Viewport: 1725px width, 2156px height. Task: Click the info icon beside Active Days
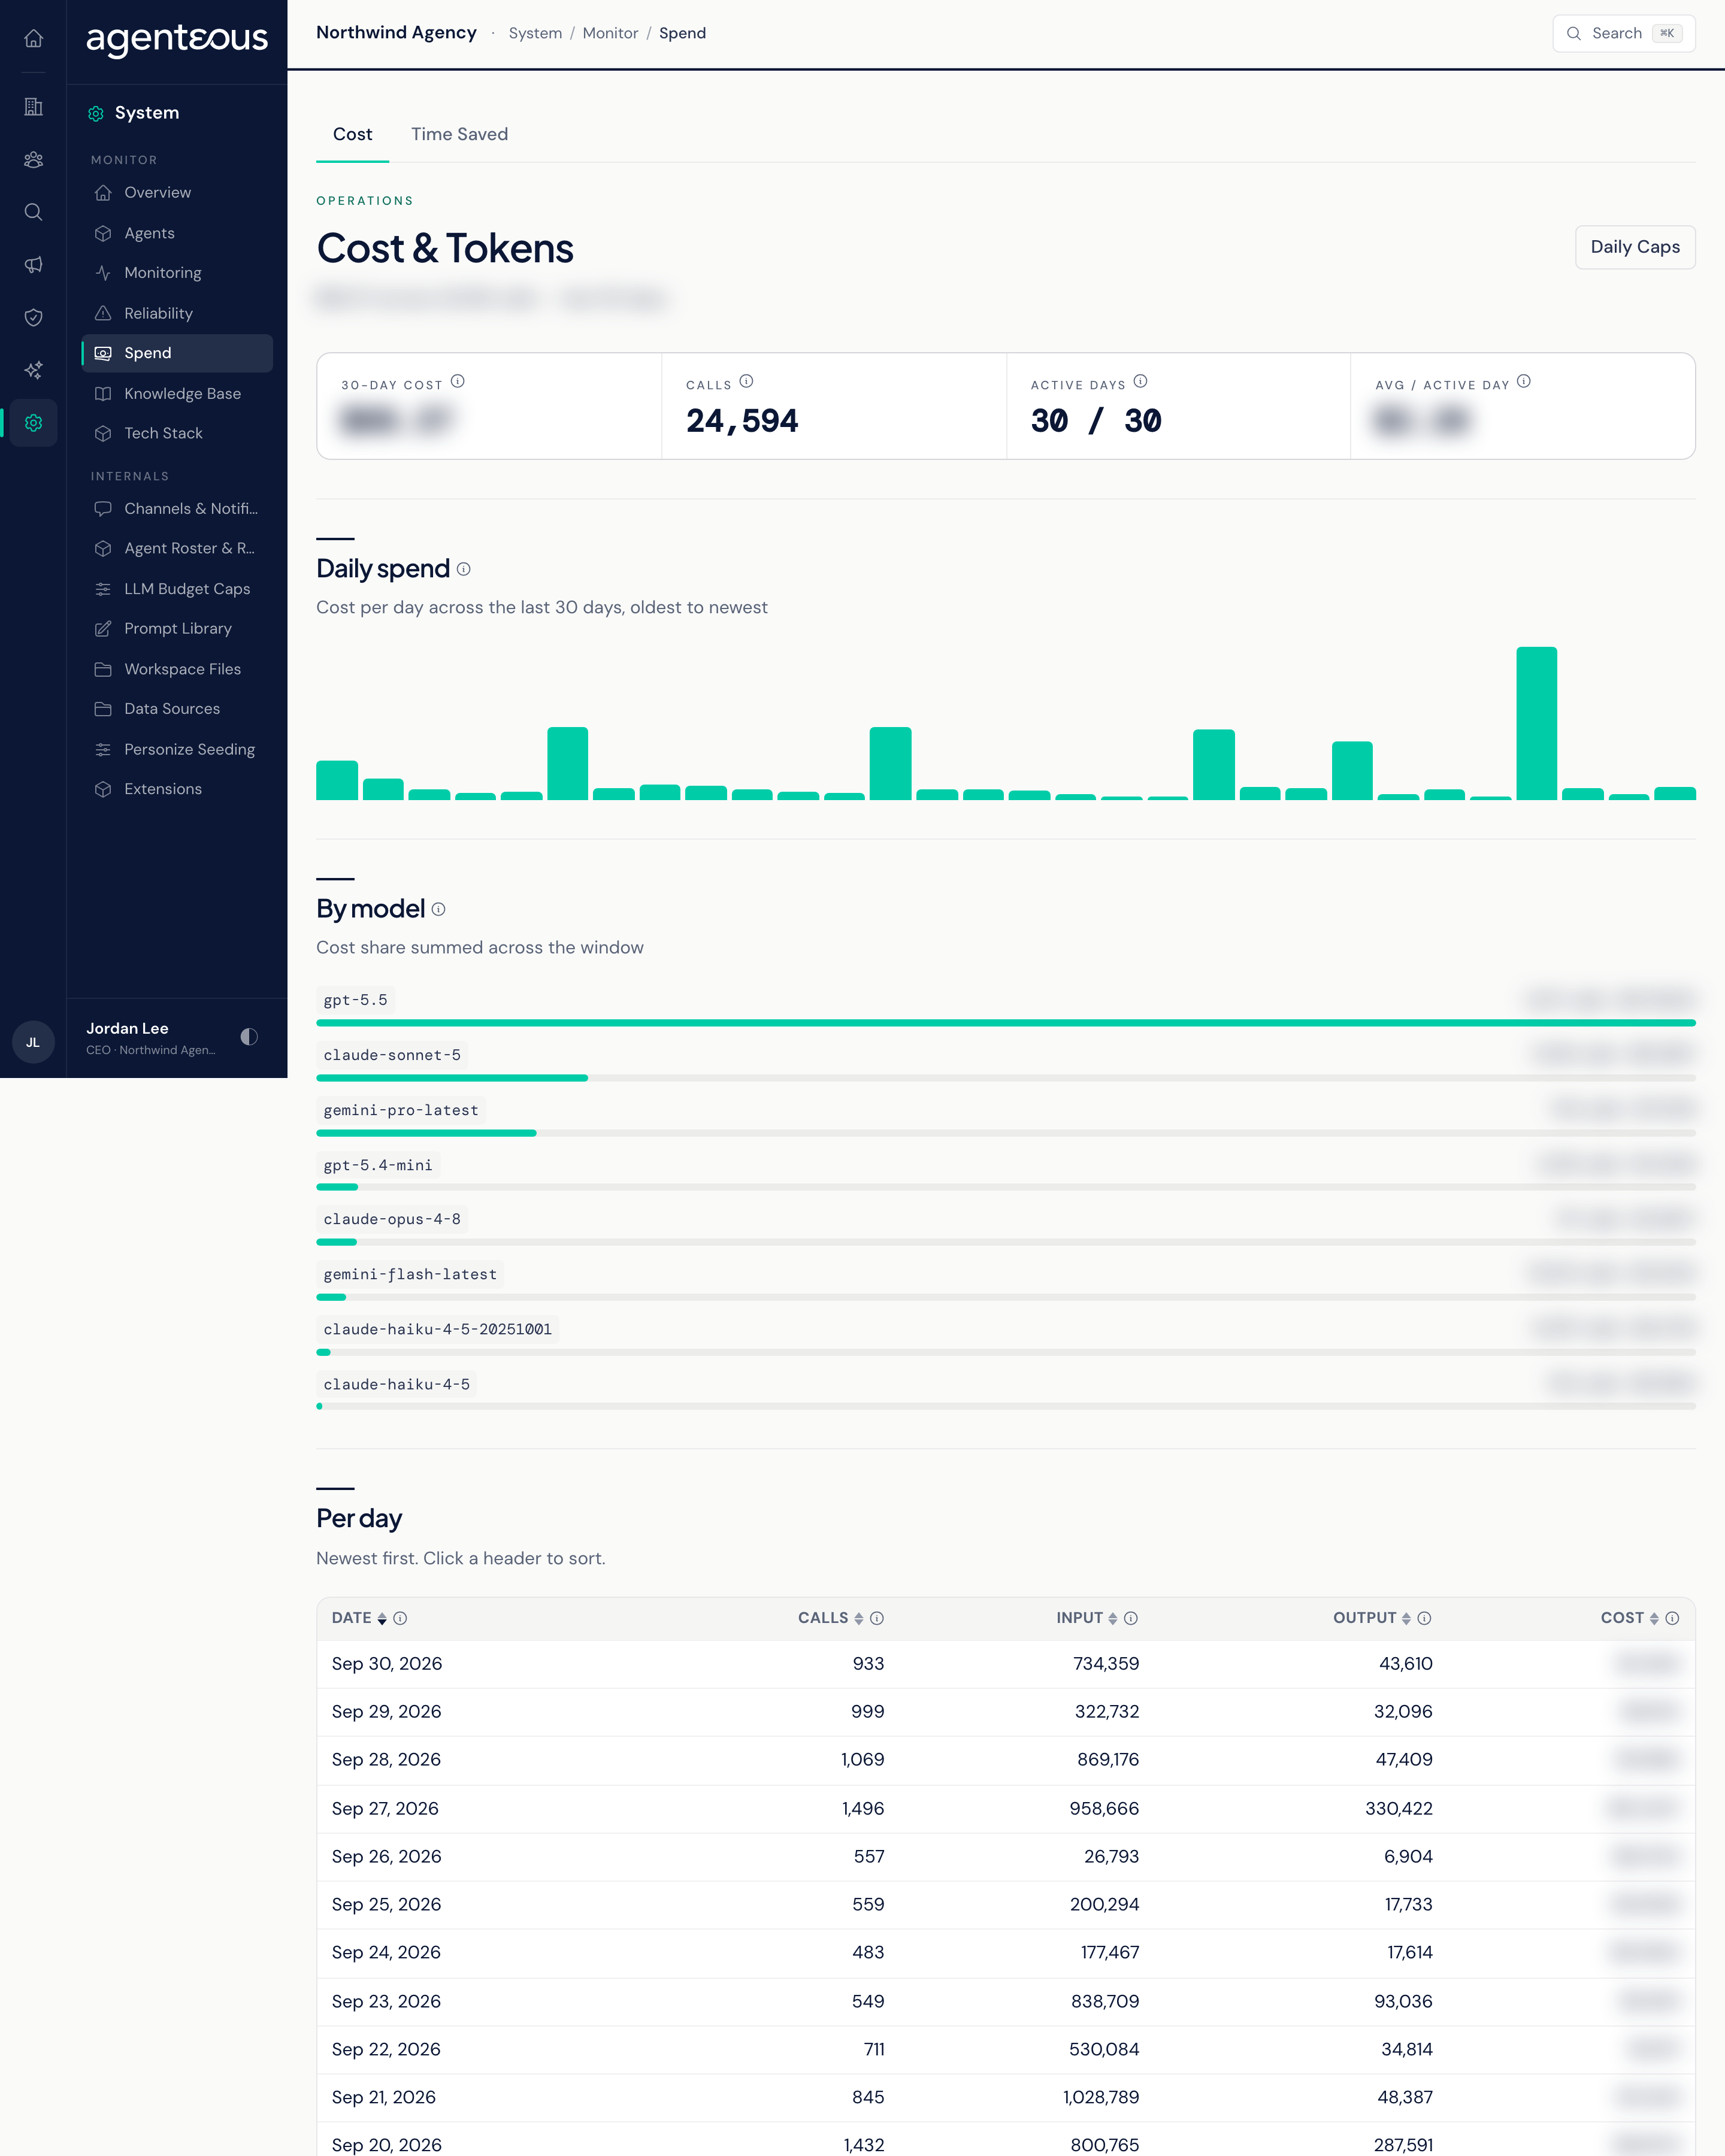pos(1140,381)
